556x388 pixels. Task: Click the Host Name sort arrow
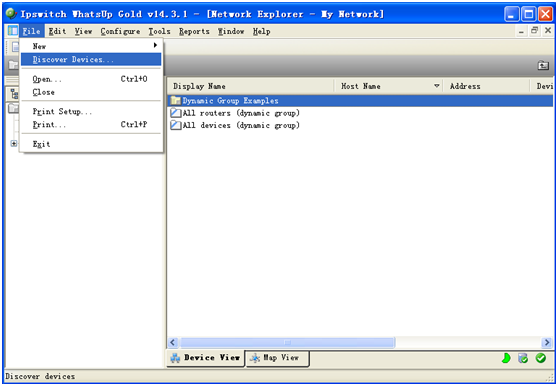pyautogui.click(x=437, y=86)
